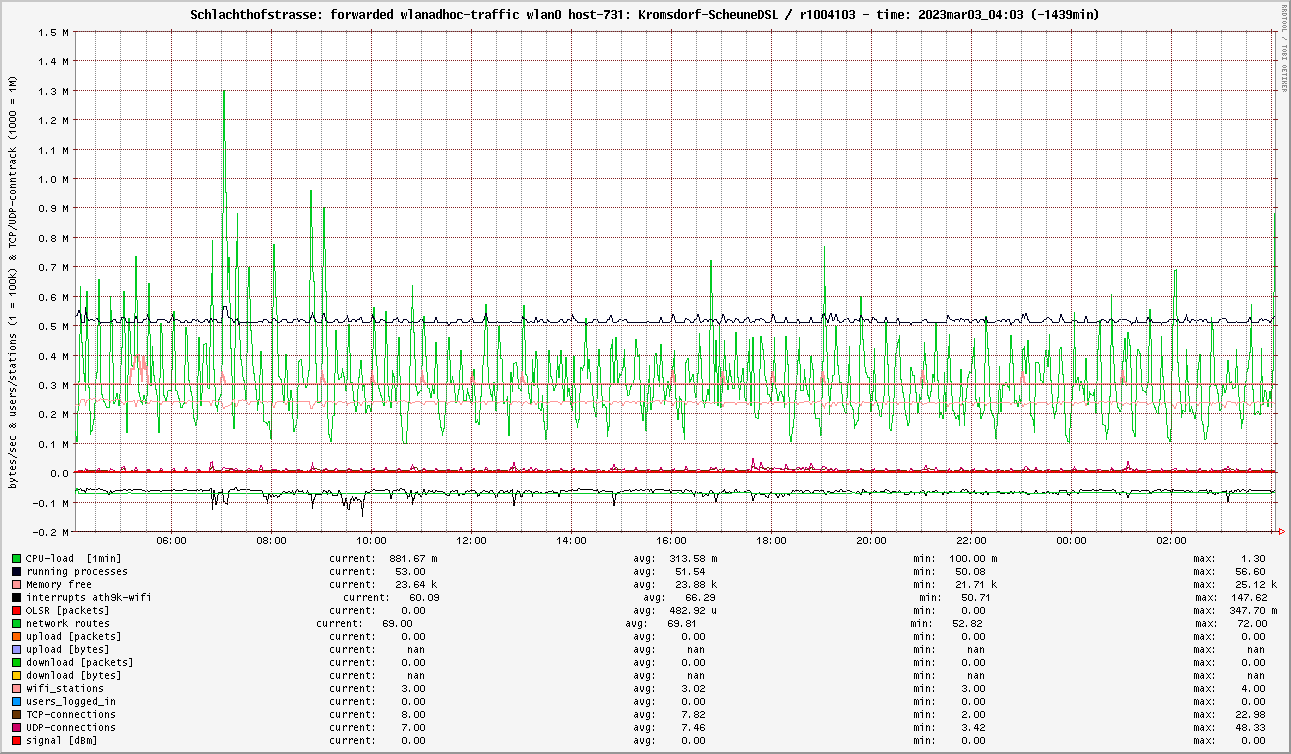Click the 'UDP-connections' legend label

(x=71, y=727)
